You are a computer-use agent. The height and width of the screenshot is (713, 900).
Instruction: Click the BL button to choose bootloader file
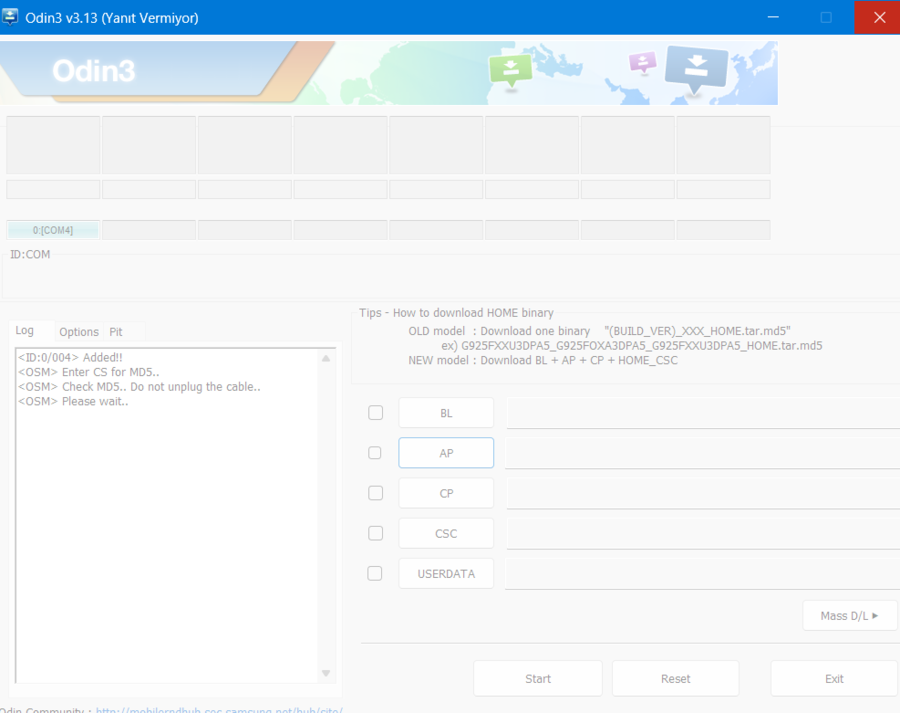(x=446, y=413)
